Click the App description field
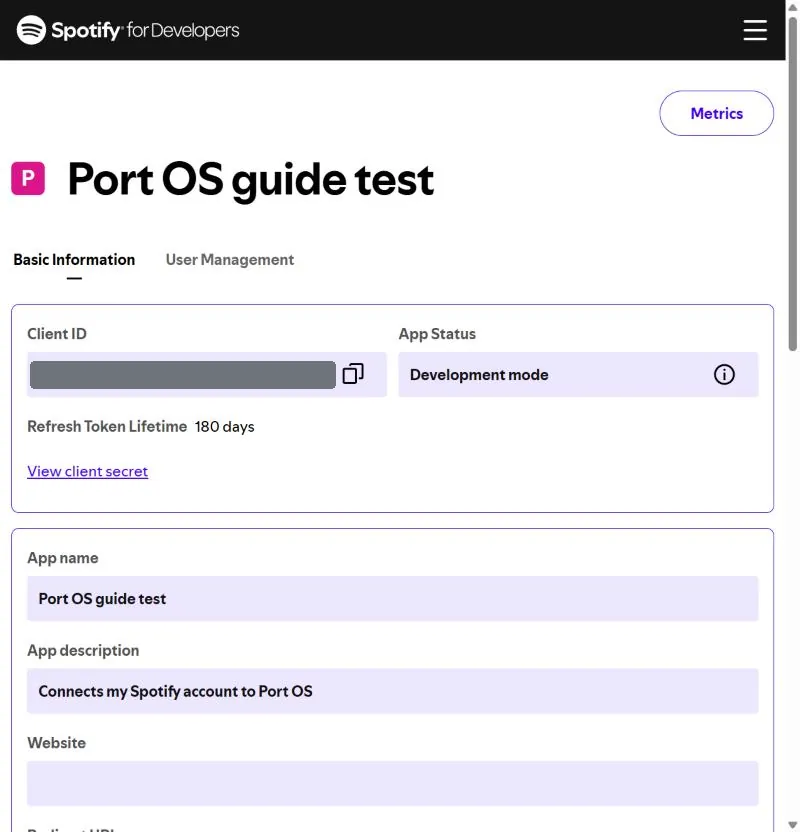This screenshot has height=832, width=800. (393, 691)
